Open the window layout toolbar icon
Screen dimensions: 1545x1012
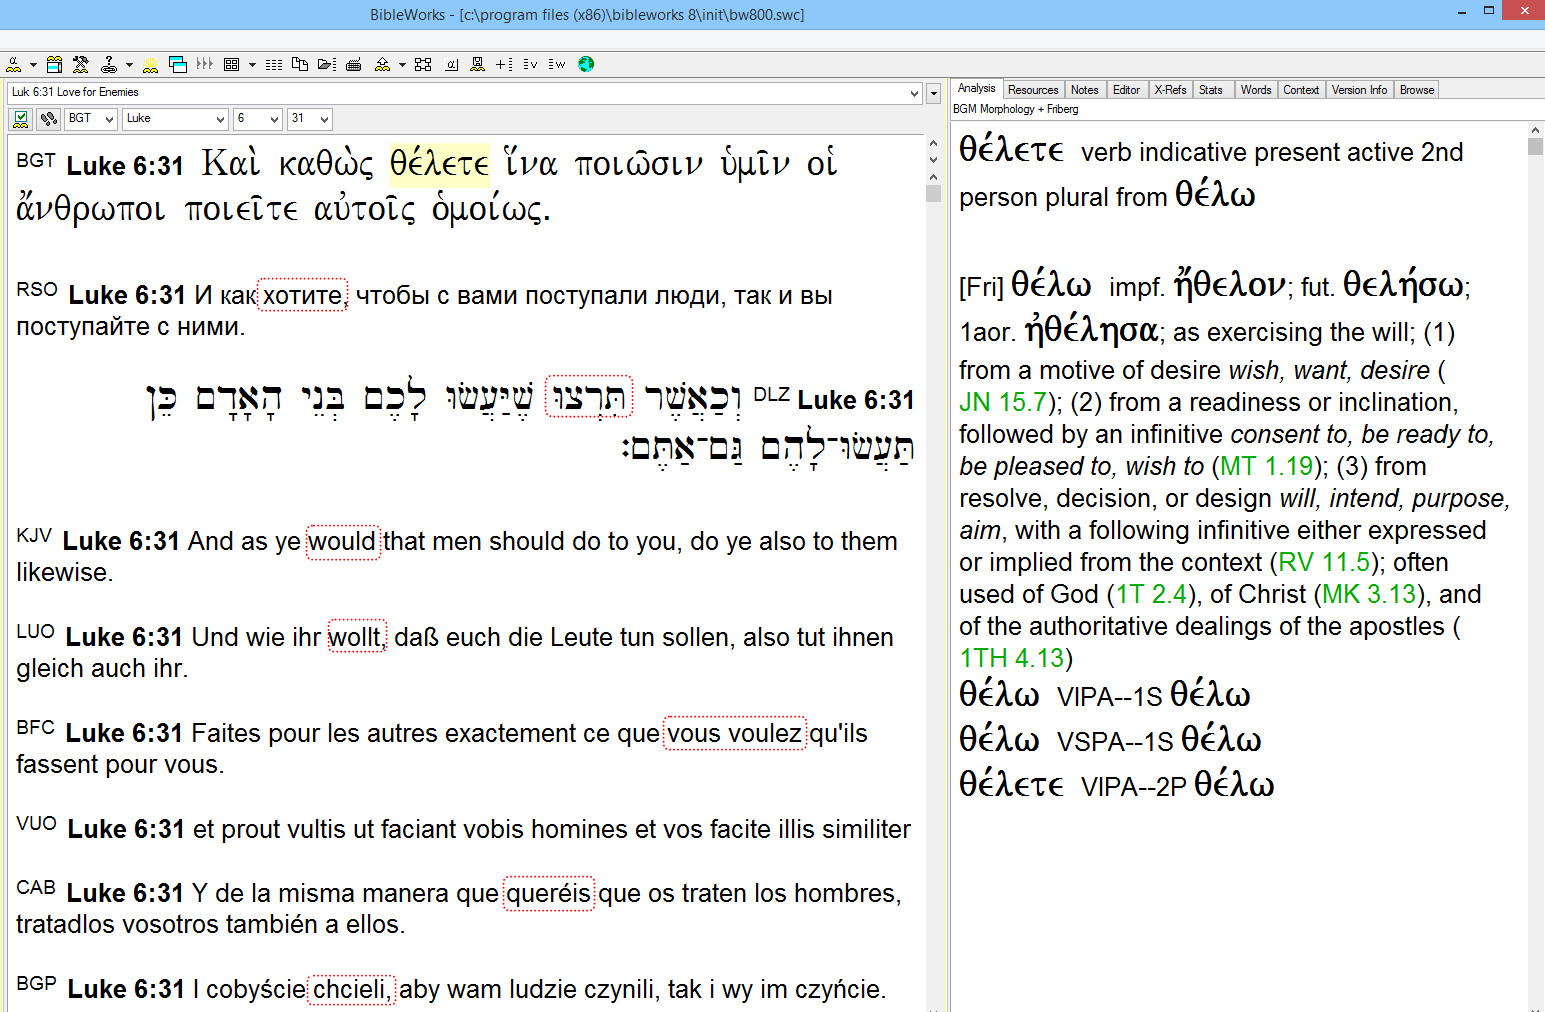[54, 64]
